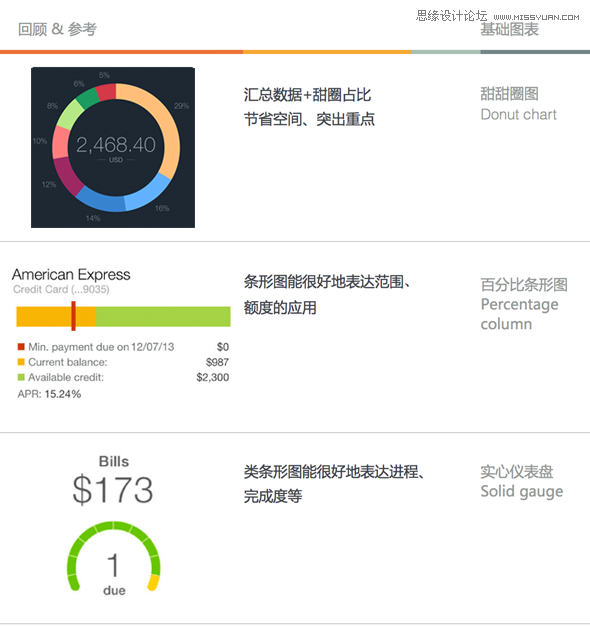Click the Current balance: label
This screenshot has height=626, width=590.
click(x=68, y=362)
